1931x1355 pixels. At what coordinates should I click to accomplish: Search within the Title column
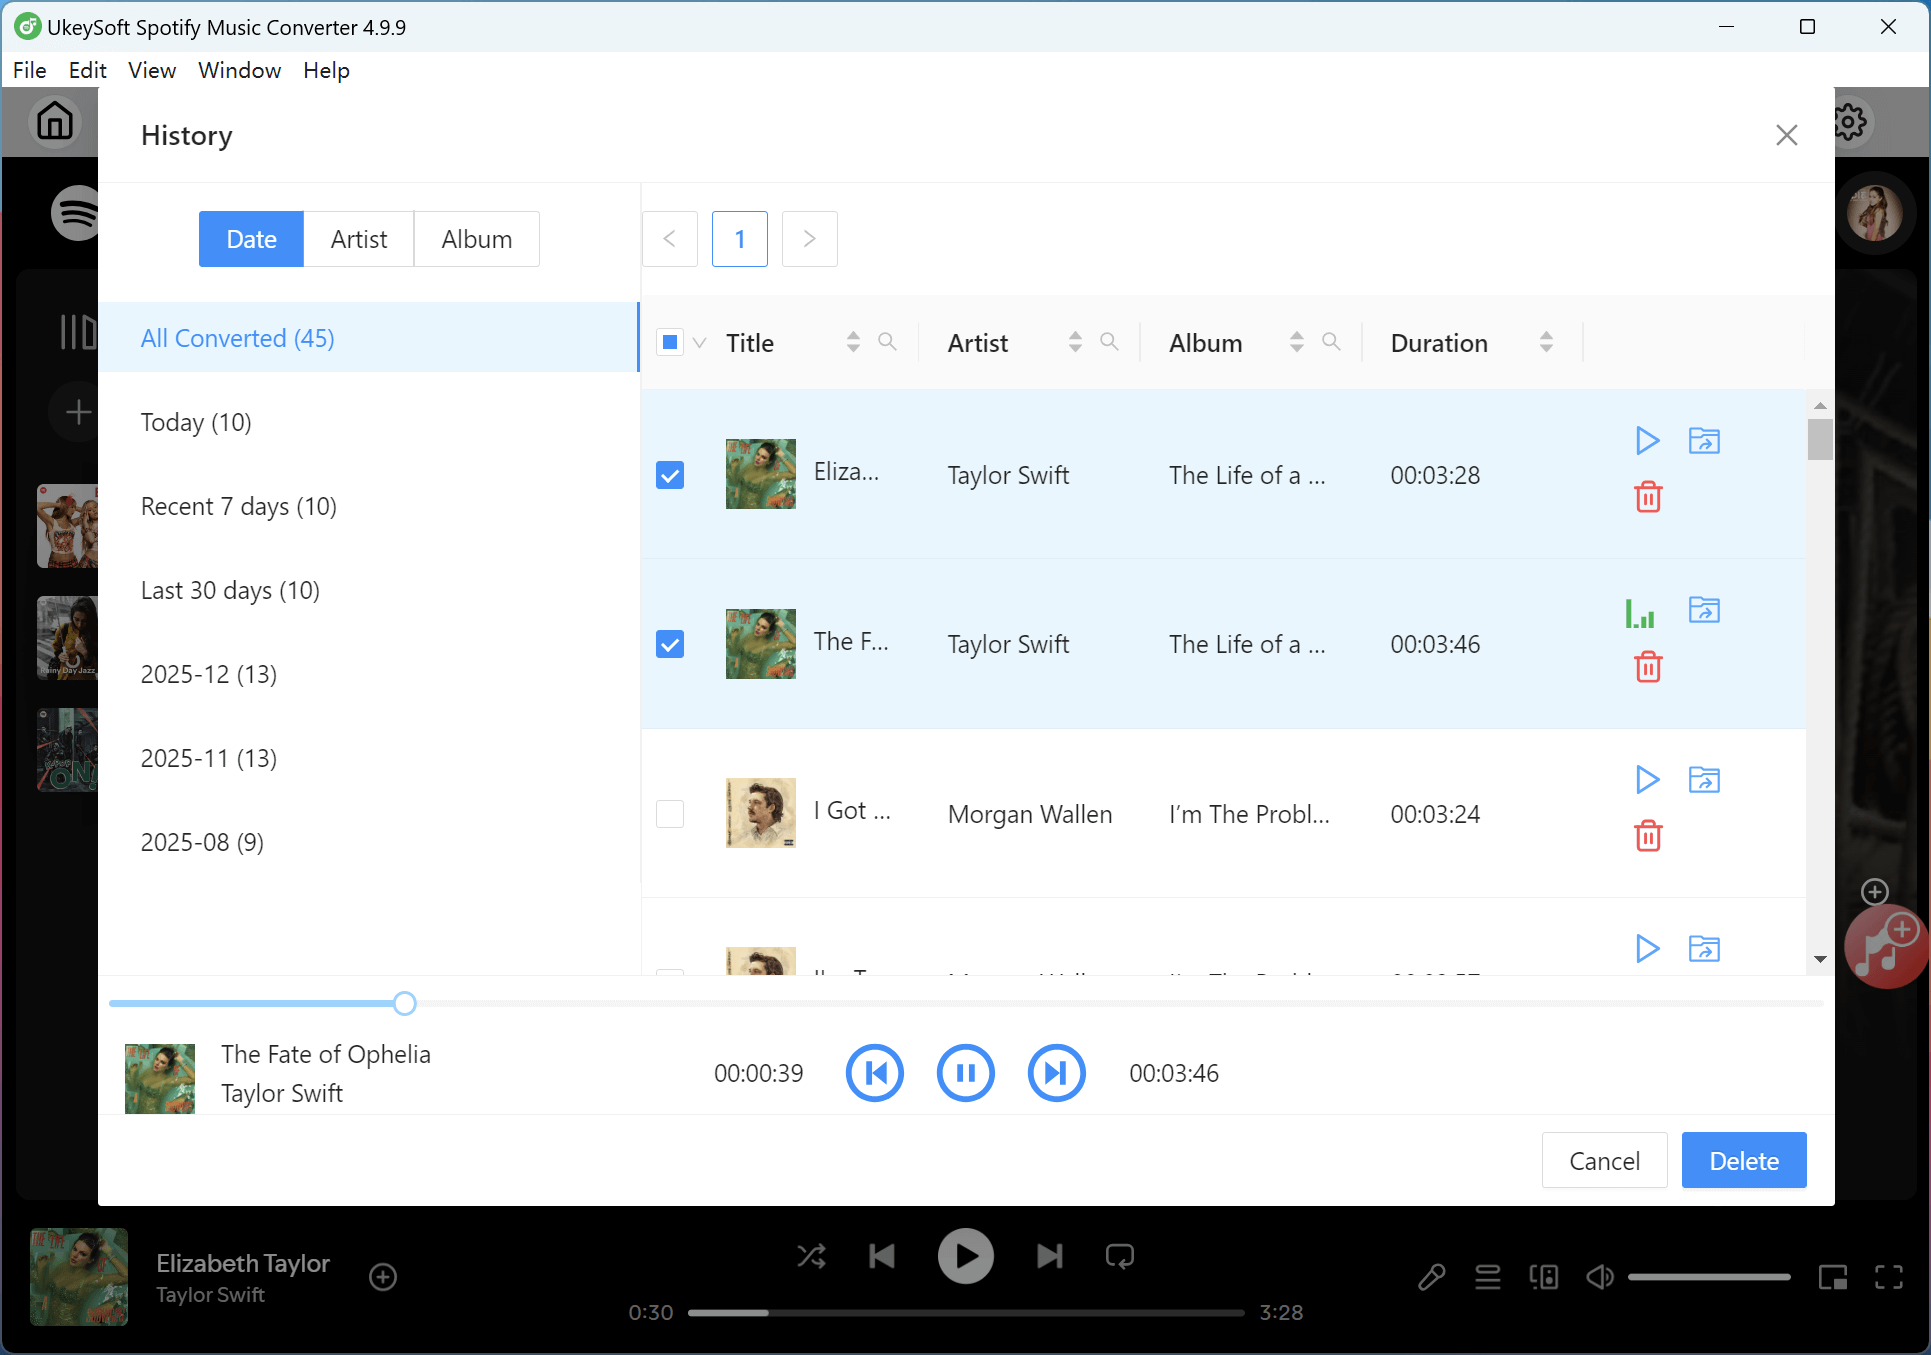887,342
